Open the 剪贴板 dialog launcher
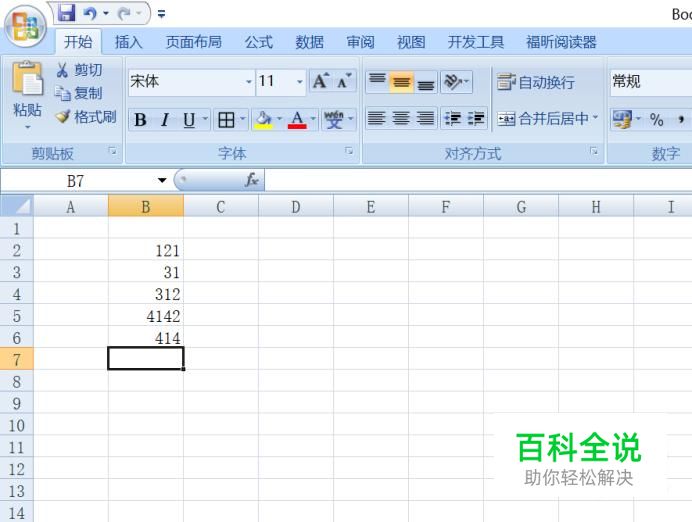This screenshot has height=522, width=692. click(x=113, y=151)
